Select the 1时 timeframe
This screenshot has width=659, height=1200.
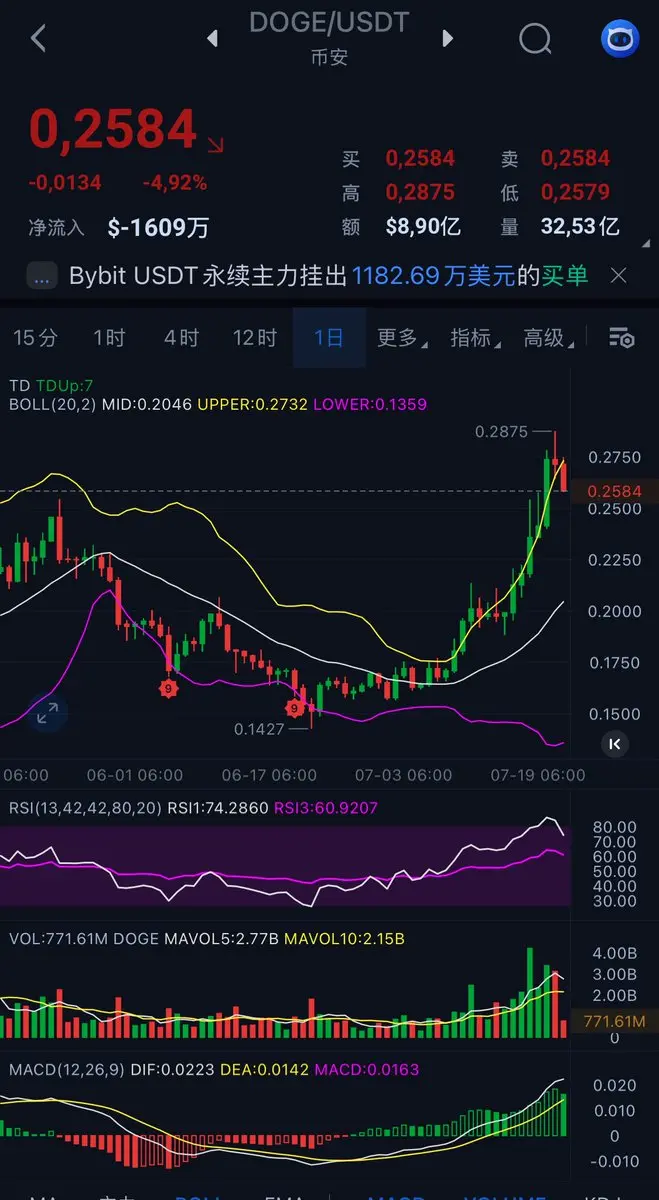click(109, 338)
